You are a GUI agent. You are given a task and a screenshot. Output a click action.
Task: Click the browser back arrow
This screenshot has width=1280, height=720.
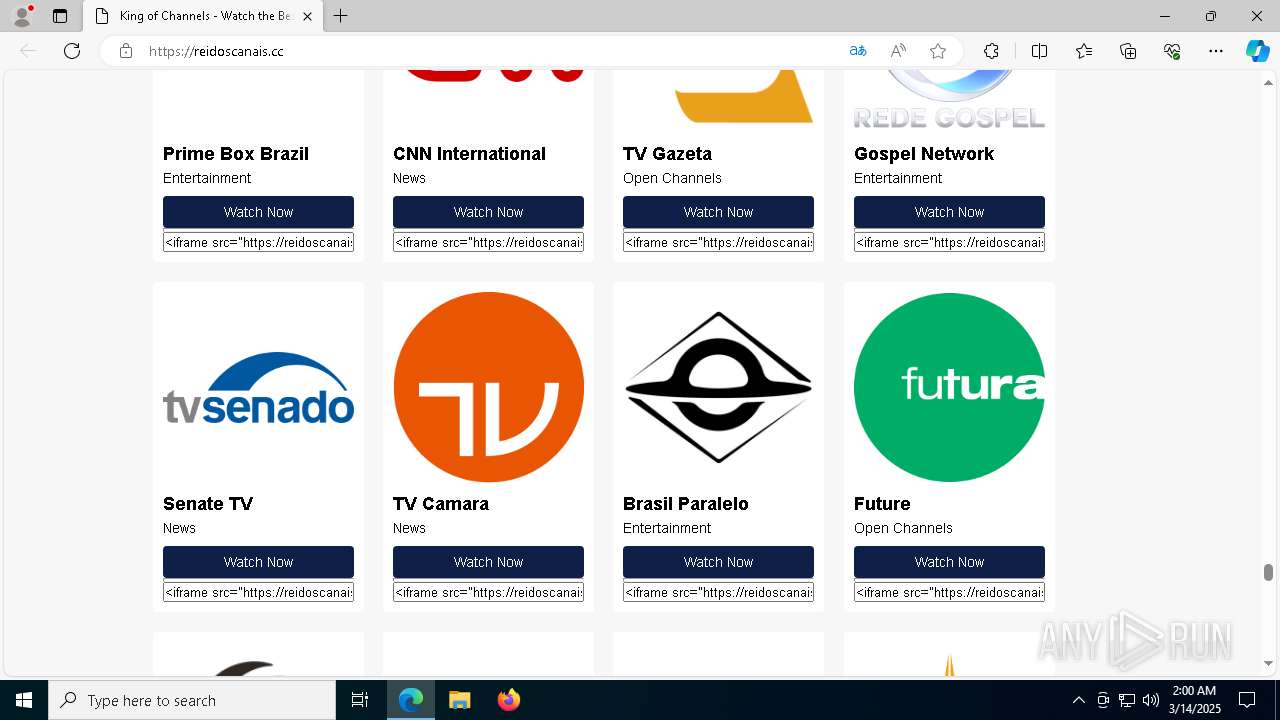pos(28,51)
